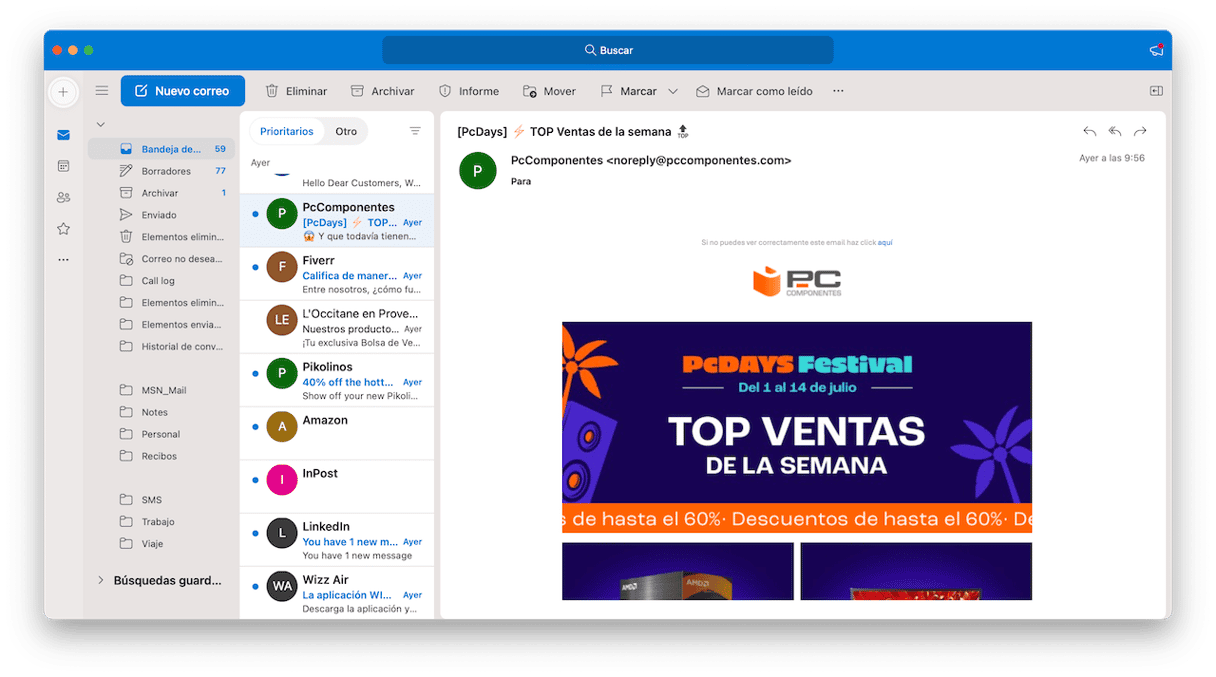Open the LinkedIn email
The height and width of the screenshot is (677, 1216).
pyautogui.click(x=337, y=539)
